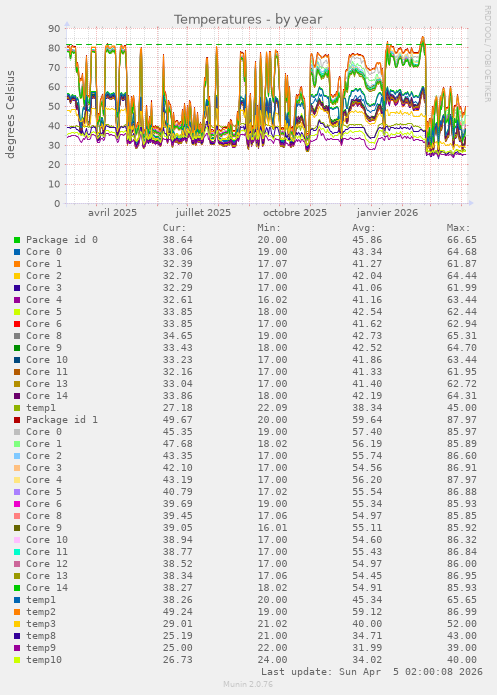The width and height of the screenshot is (497, 695).
Task: Click the avril 2025 axis label
Action: (x=112, y=213)
